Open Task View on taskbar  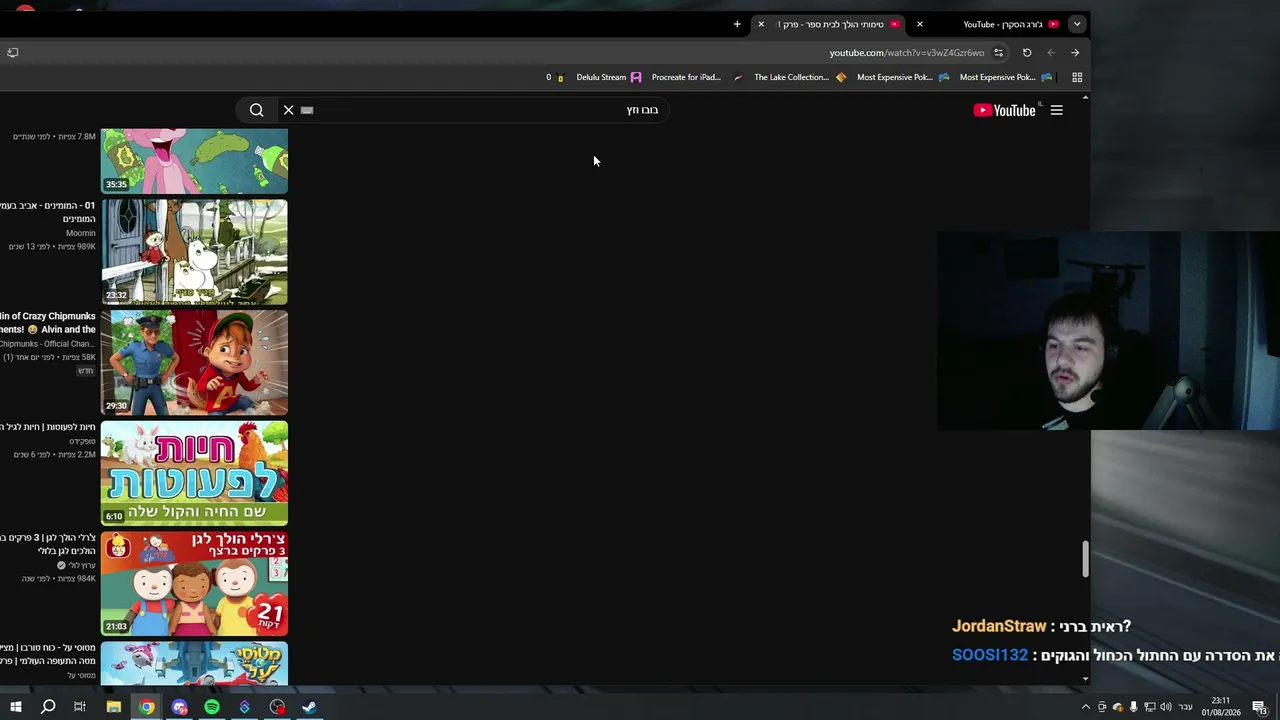(80, 707)
